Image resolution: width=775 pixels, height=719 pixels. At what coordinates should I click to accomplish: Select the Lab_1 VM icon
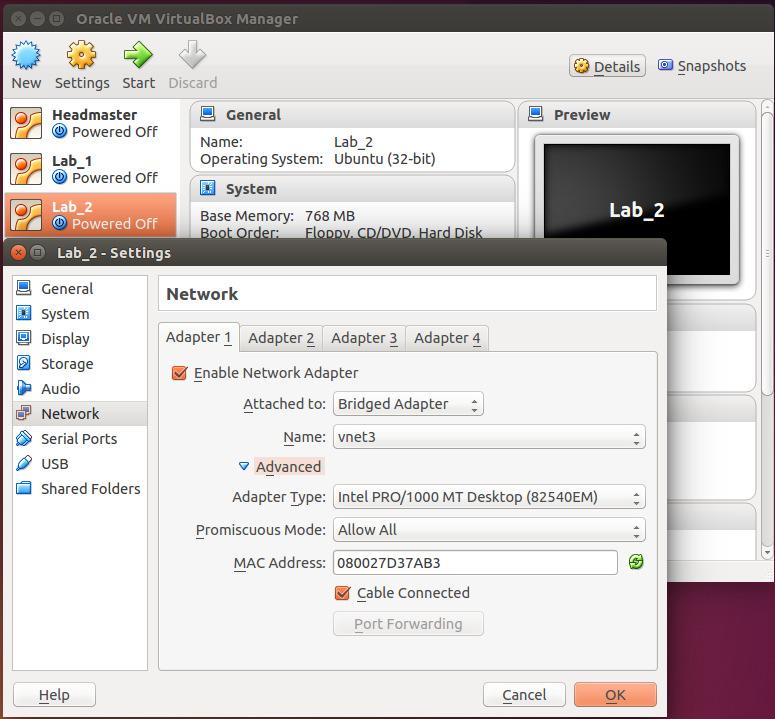pyautogui.click(x=26, y=169)
